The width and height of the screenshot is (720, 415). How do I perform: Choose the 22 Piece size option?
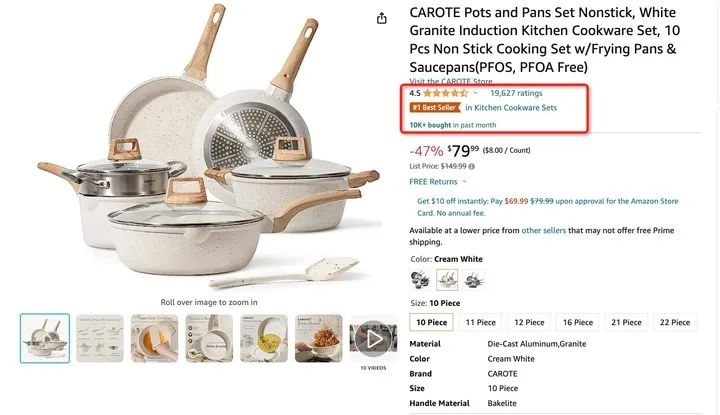[x=674, y=323]
